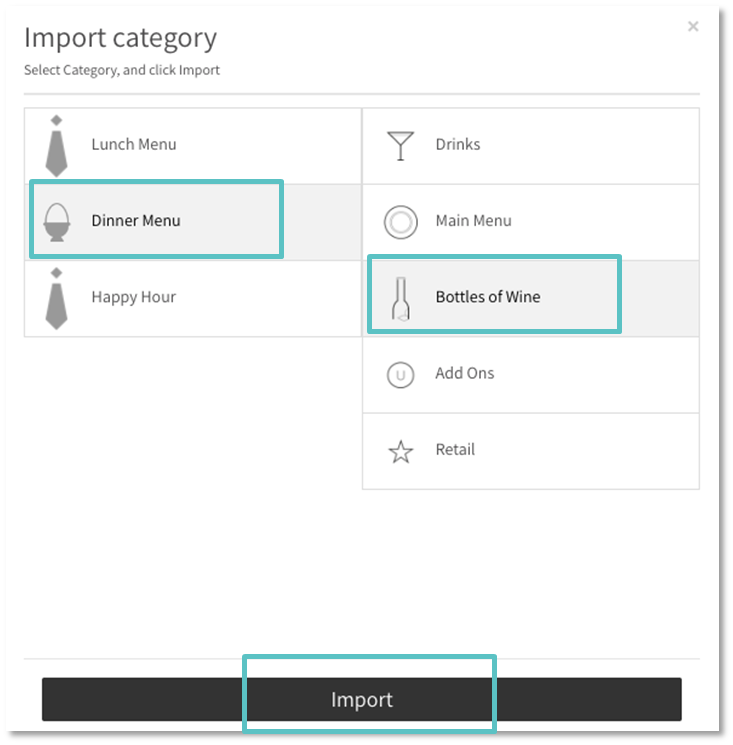Close the Import category dialog
The height and width of the screenshot is (745, 733).
[x=693, y=27]
